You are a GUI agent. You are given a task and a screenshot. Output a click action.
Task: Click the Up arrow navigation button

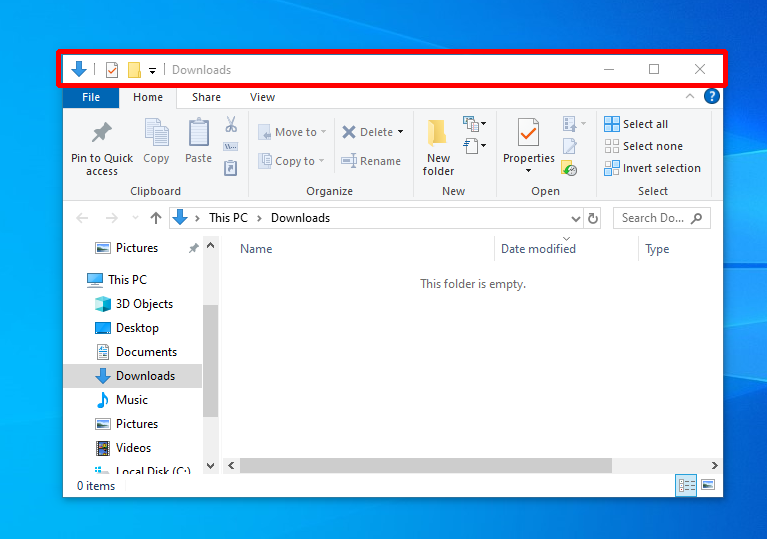click(x=156, y=218)
